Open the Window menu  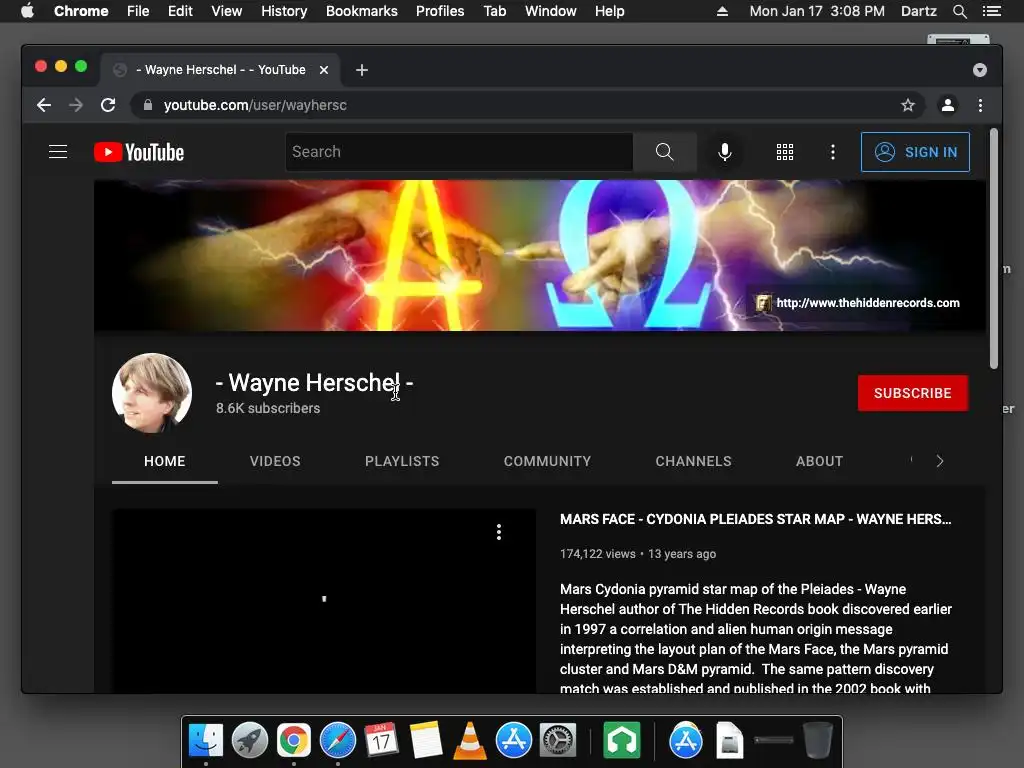click(x=551, y=11)
